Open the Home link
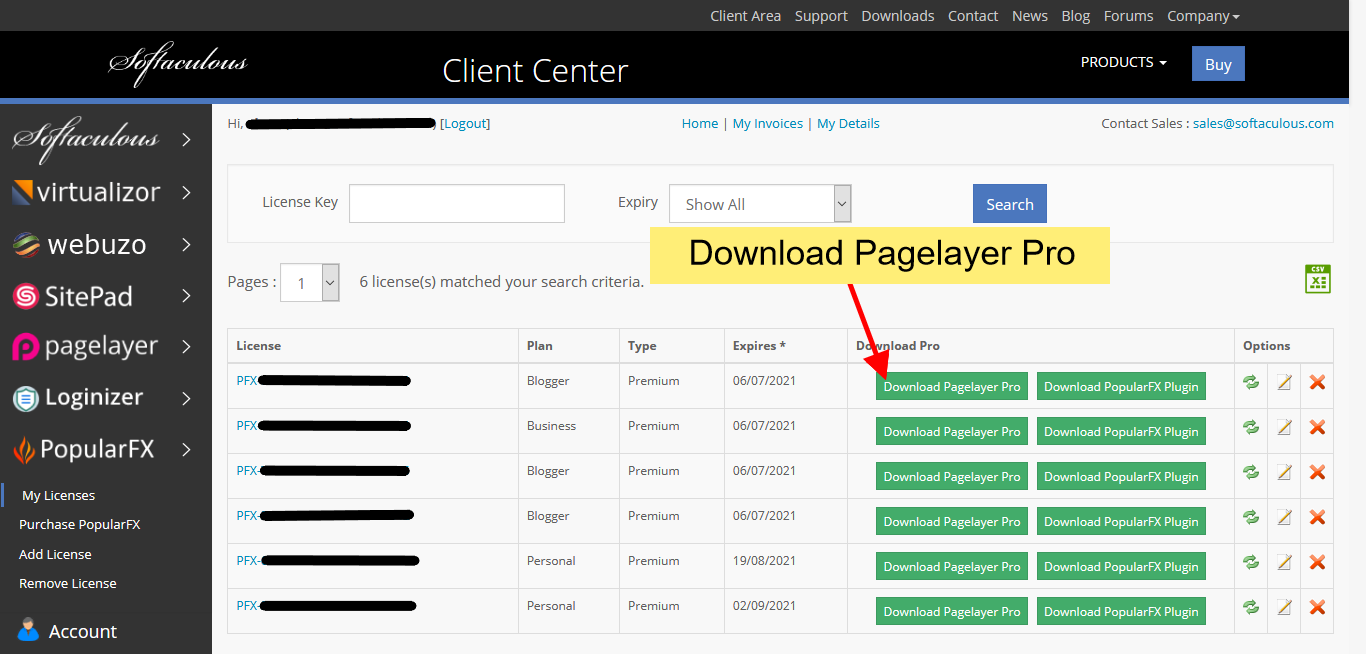Viewport: 1366px width, 654px height. [700, 123]
